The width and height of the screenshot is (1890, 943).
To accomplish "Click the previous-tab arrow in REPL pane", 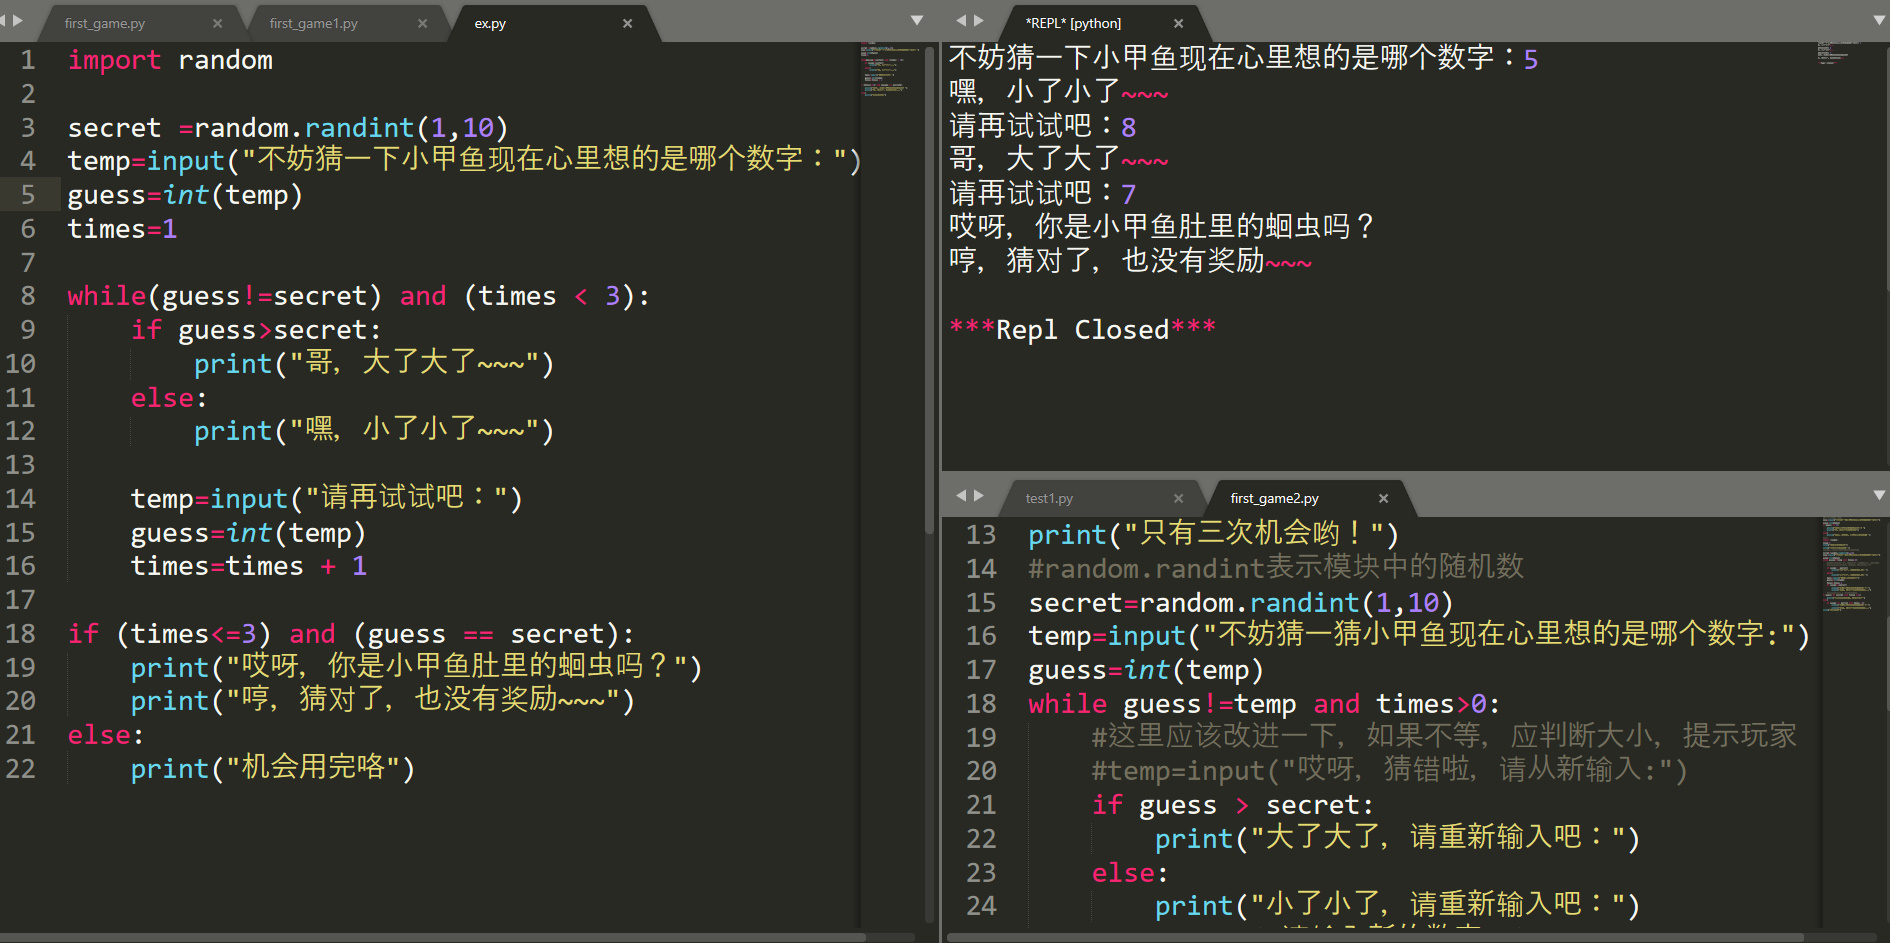I will 961,20.
